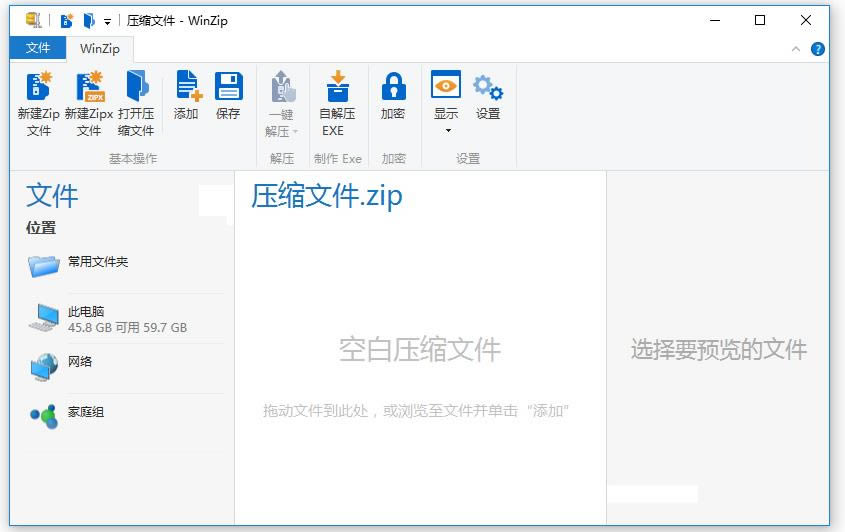
Task: Switch to the WinZip ribbon tab
Action: tap(100, 49)
